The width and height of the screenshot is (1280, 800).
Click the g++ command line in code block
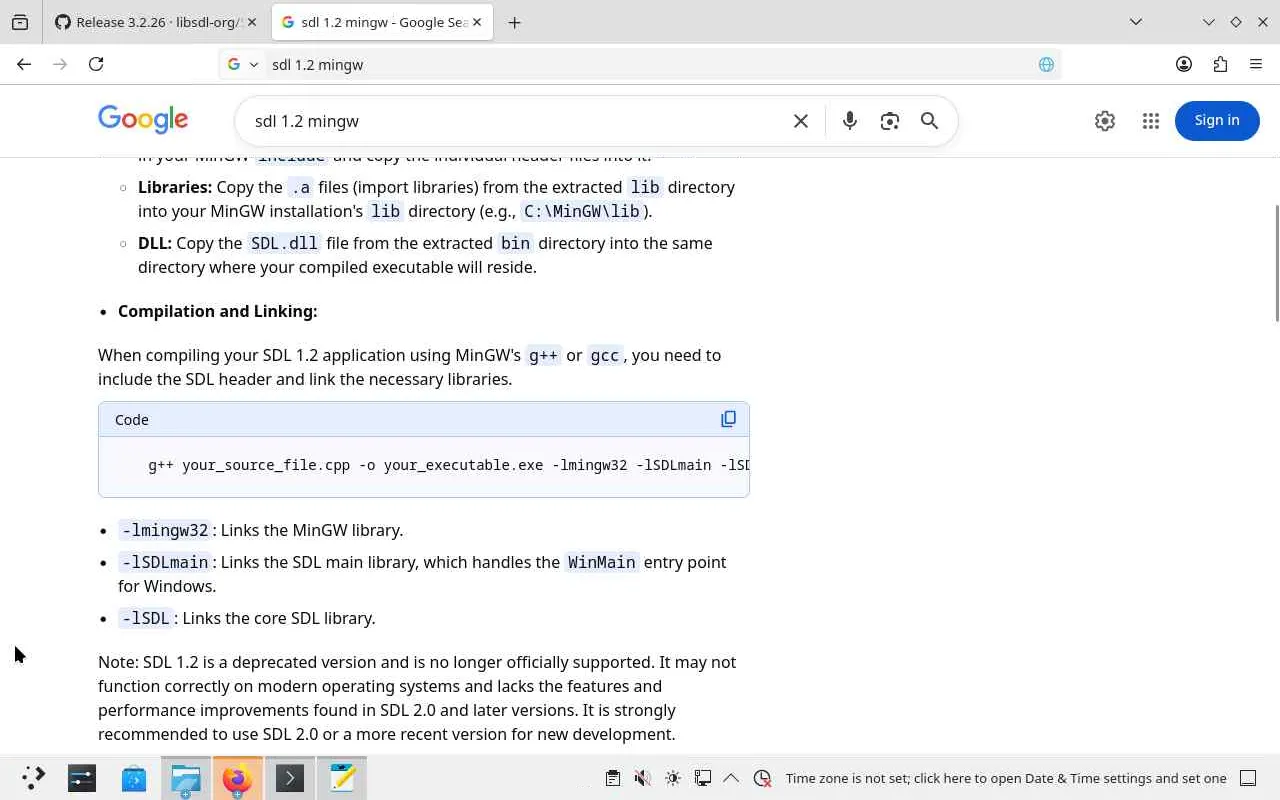[449, 465]
